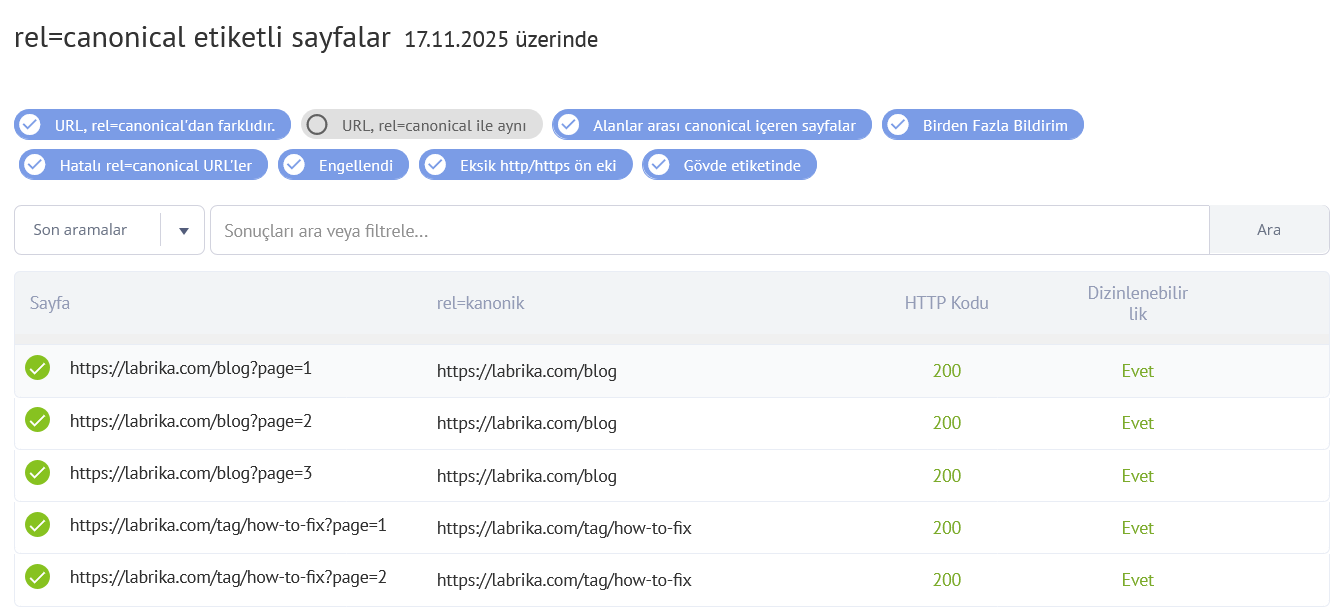The height and width of the screenshot is (616, 1338).
Task: Click the check icon on "Eksik http/https ön eki"
Action: pos(433,164)
